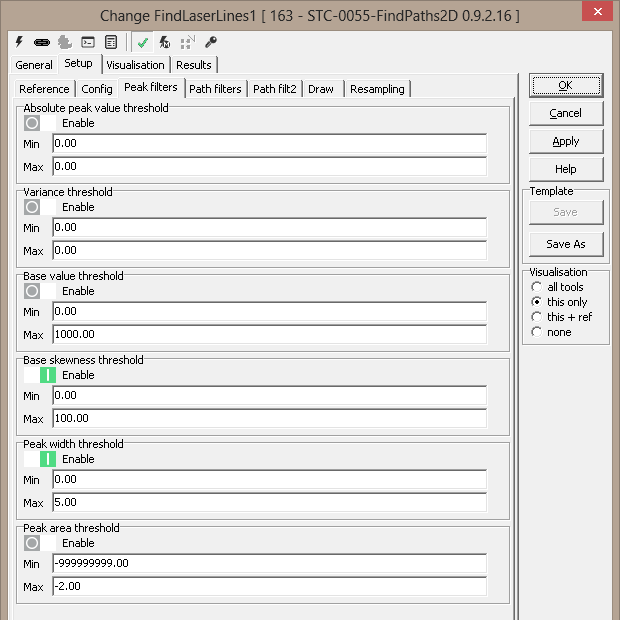
Task: Click the Peak area threshold Max field
Action: click(x=268, y=586)
